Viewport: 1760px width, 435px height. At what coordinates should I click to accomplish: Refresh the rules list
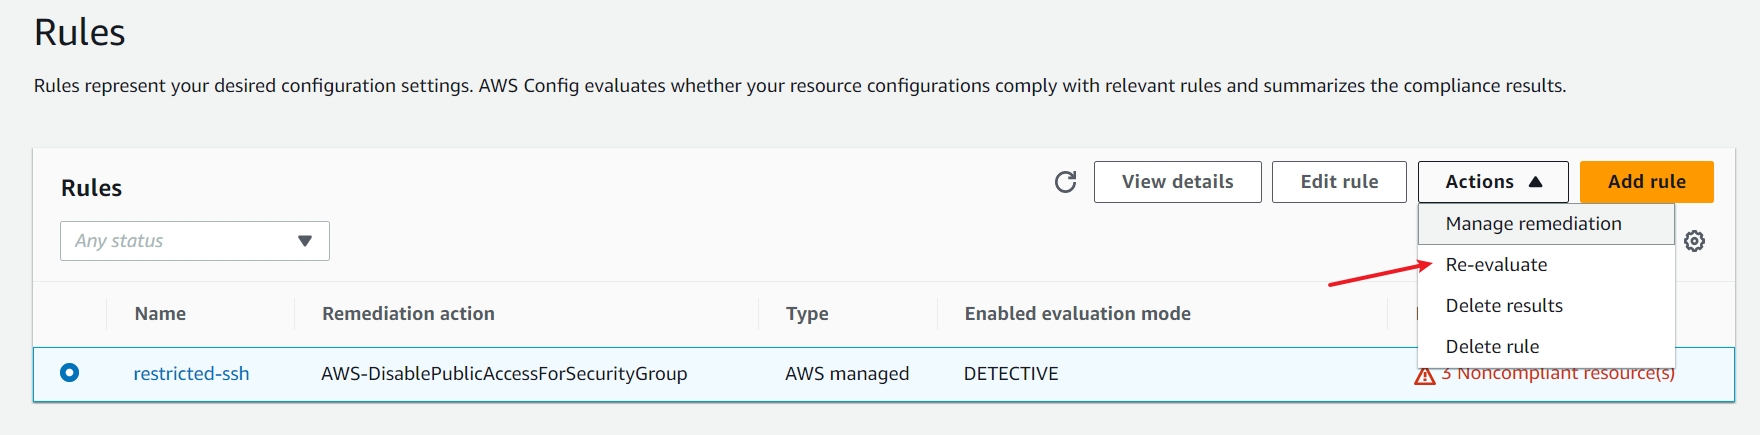pyautogui.click(x=1065, y=182)
